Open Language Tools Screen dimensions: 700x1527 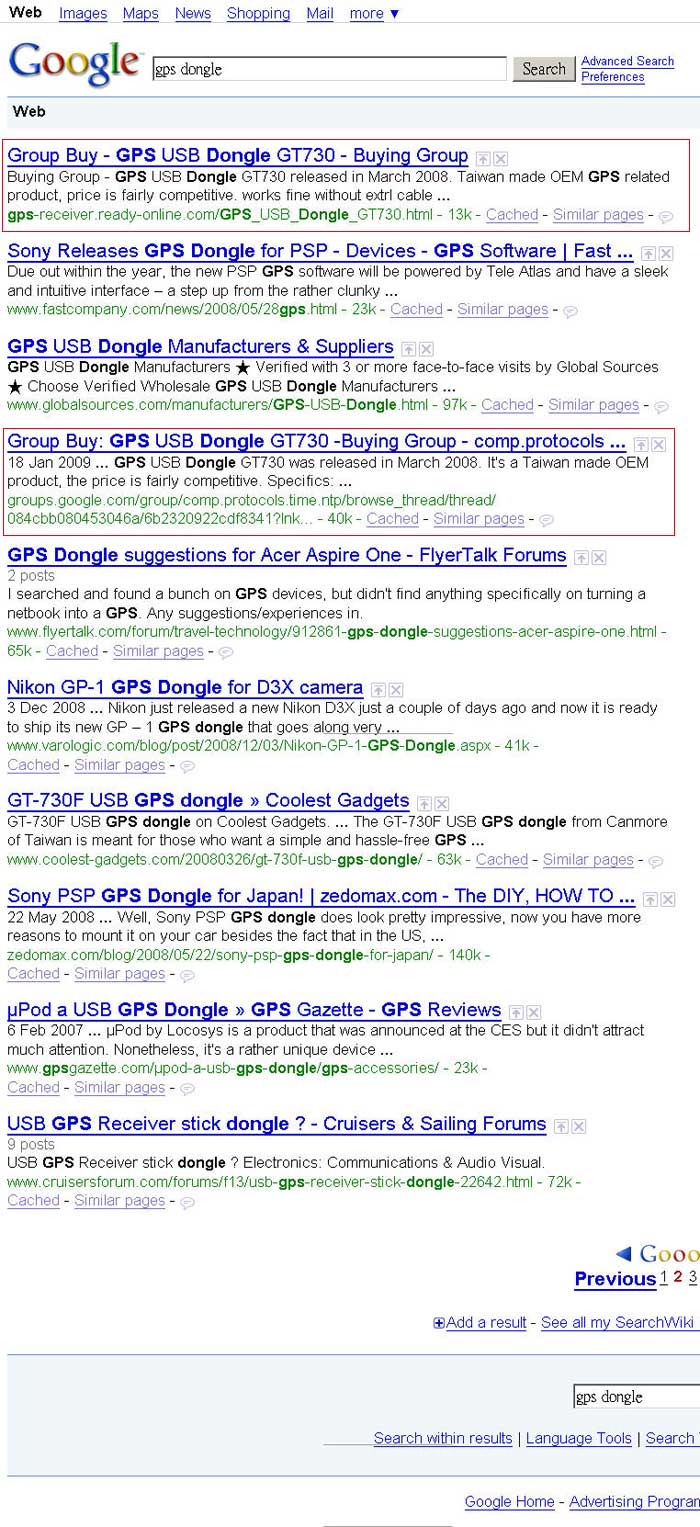(x=579, y=1439)
